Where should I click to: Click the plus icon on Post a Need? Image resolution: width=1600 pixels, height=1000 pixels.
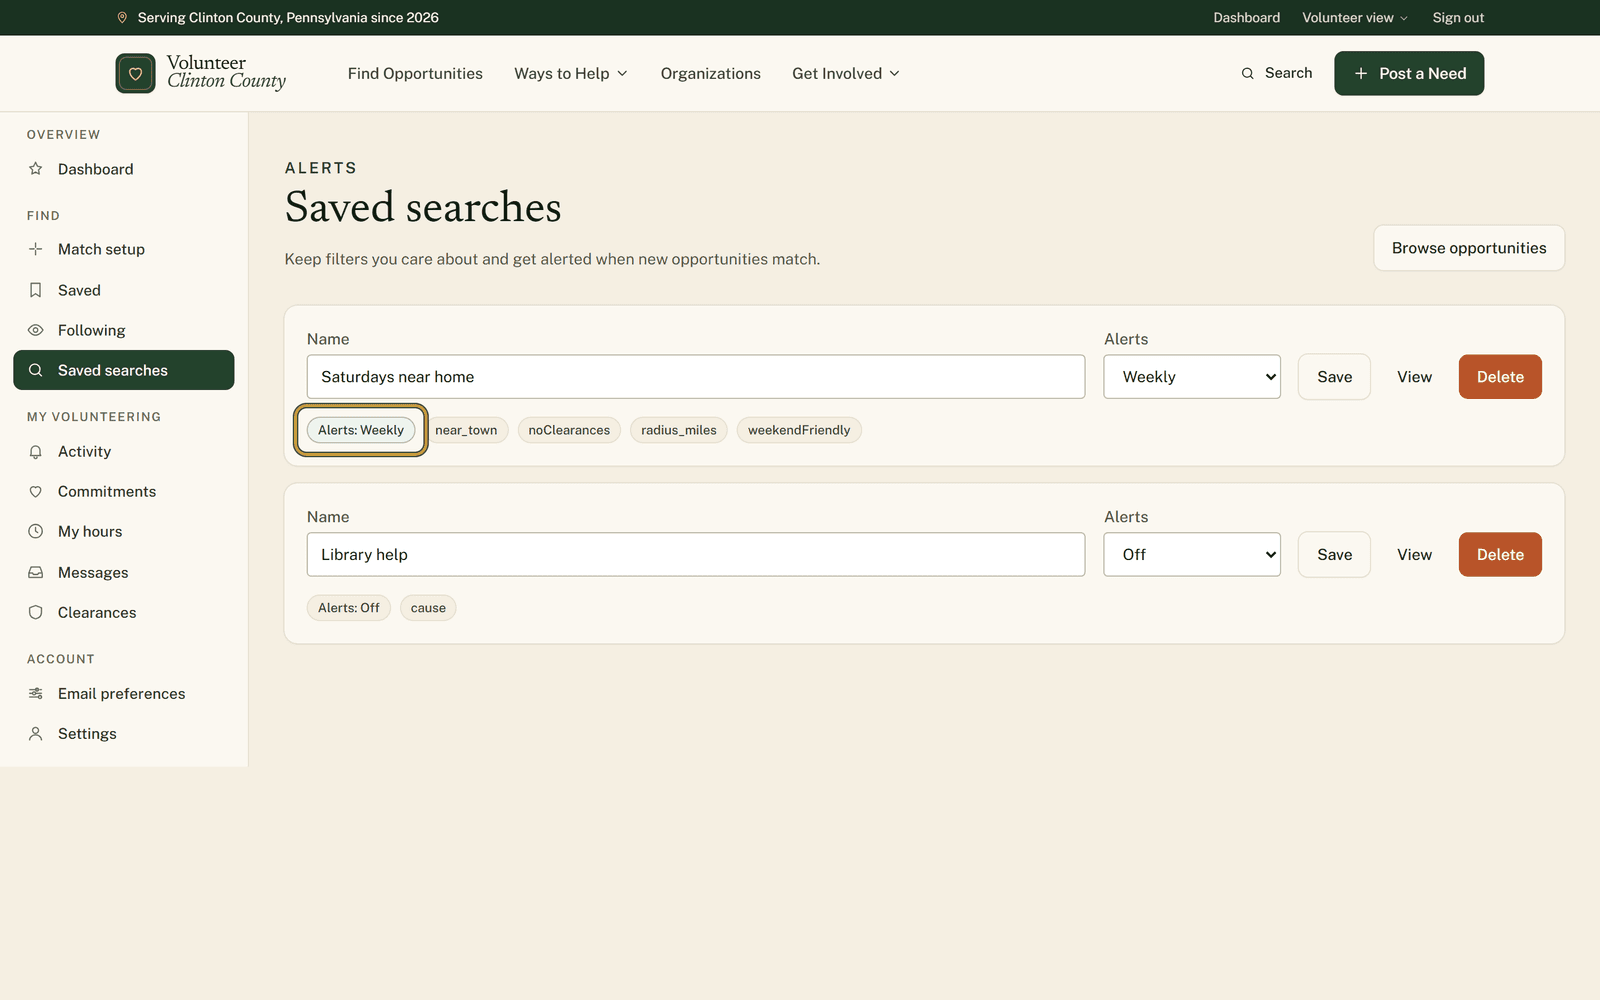[1361, 74]
